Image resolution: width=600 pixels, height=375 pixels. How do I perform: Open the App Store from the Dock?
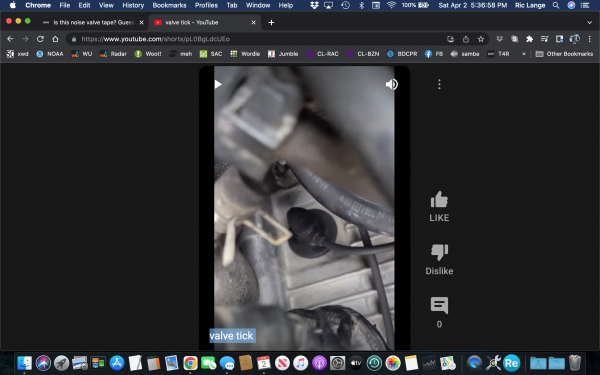click(x=117, y=363)
